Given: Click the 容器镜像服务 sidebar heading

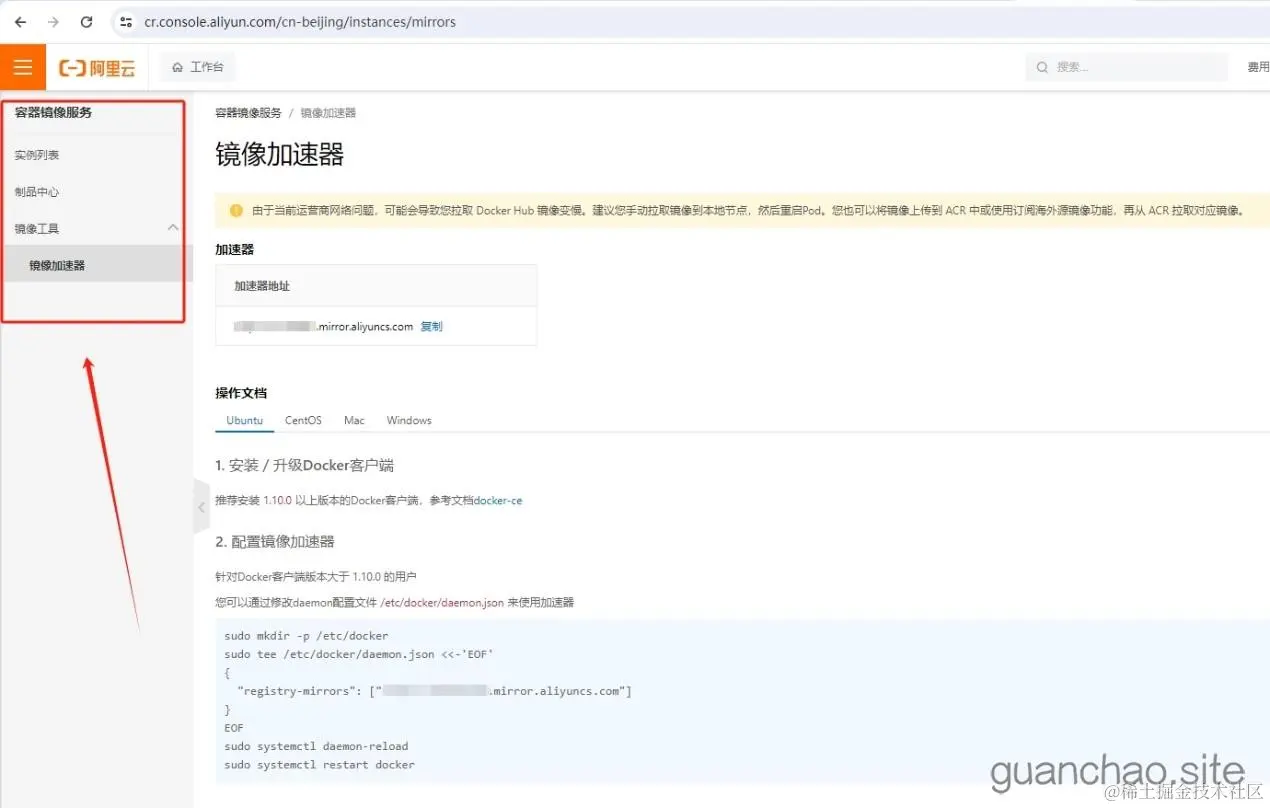Looking at the screenshot, I should pyautogui.click(x=53, y=112).
